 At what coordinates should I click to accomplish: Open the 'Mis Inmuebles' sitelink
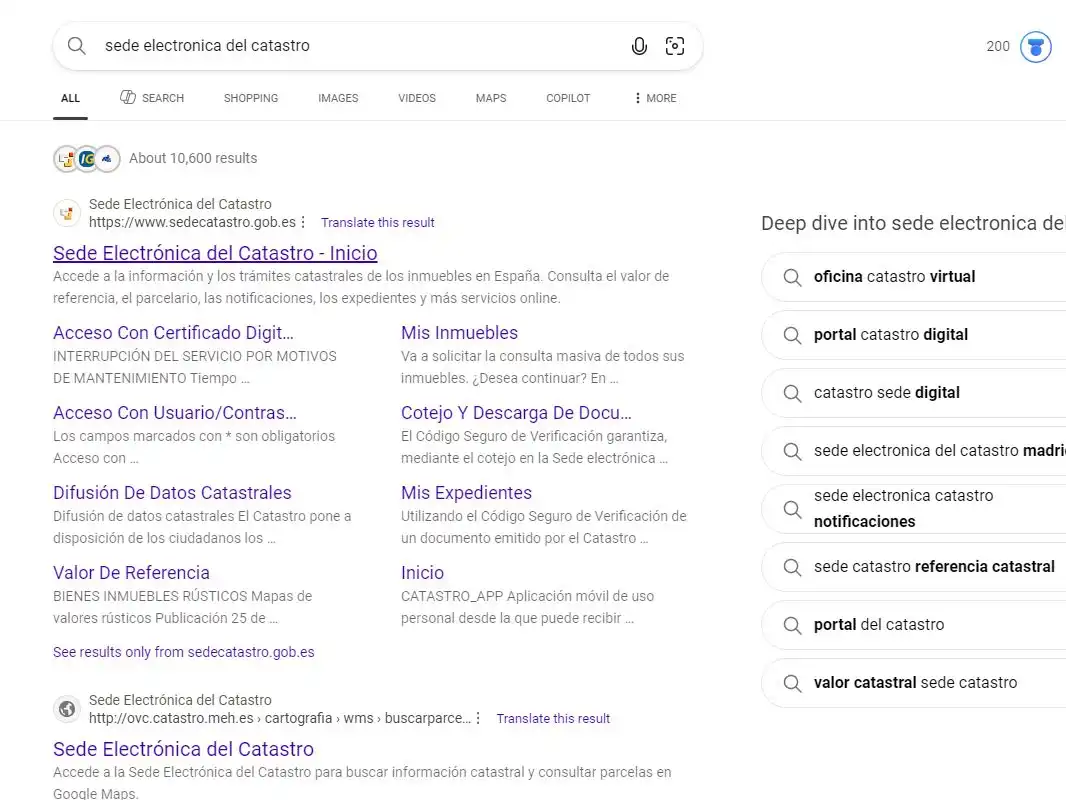pyautogui.click(x=460, y=332)
